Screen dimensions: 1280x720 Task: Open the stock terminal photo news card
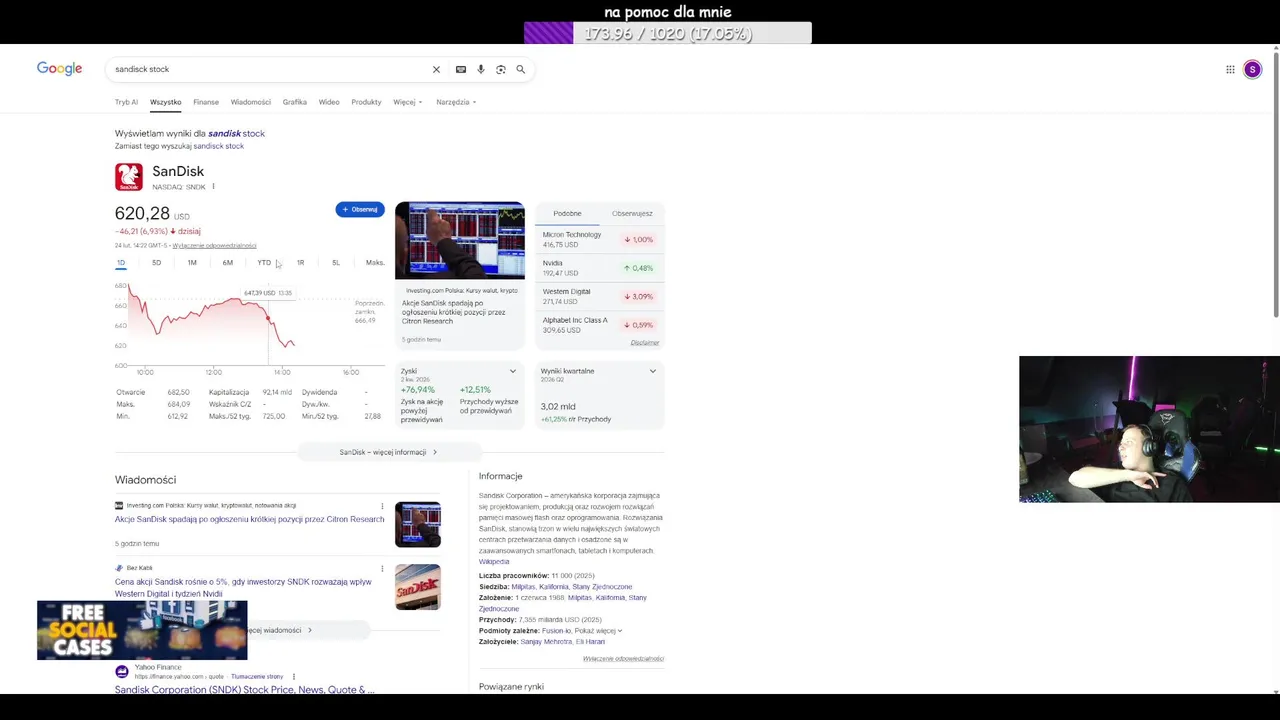[460, 274]
